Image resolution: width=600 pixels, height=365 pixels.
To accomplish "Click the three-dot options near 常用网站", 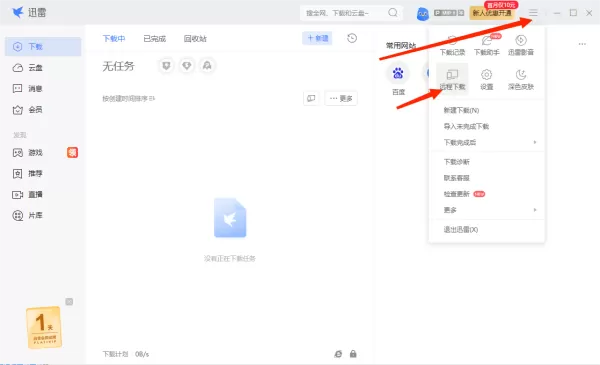I will [582, 44].
